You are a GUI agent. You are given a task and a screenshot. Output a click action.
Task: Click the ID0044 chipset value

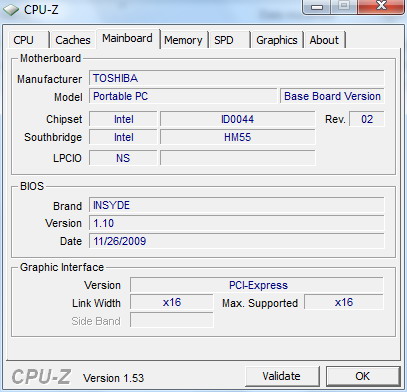237,119
